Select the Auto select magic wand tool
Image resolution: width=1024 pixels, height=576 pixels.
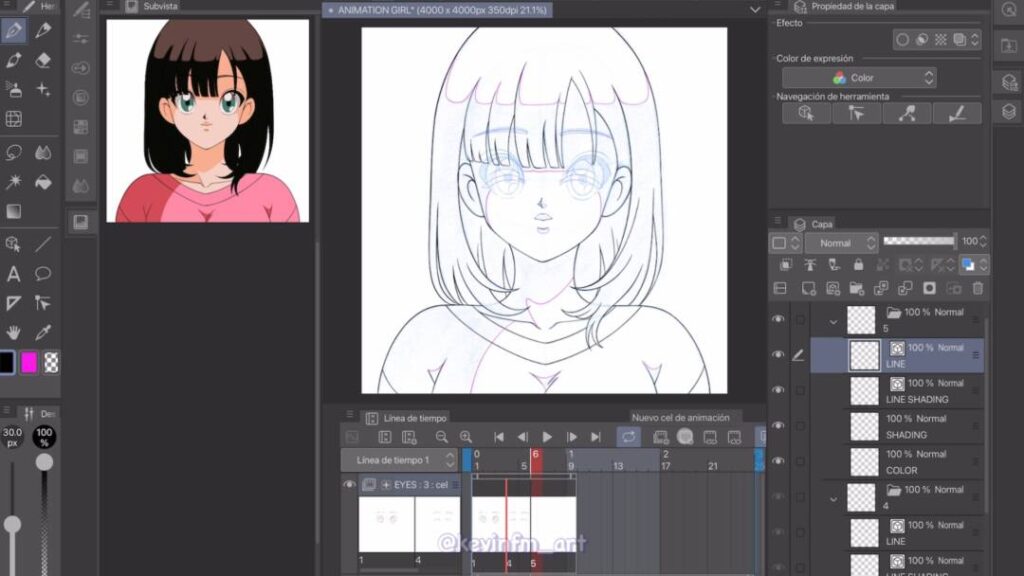[x=14, y=182]
